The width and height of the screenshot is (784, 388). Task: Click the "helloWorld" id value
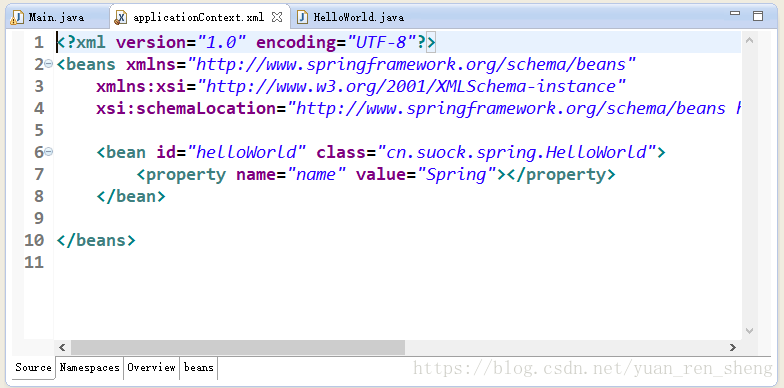click(x=246, y=152)
